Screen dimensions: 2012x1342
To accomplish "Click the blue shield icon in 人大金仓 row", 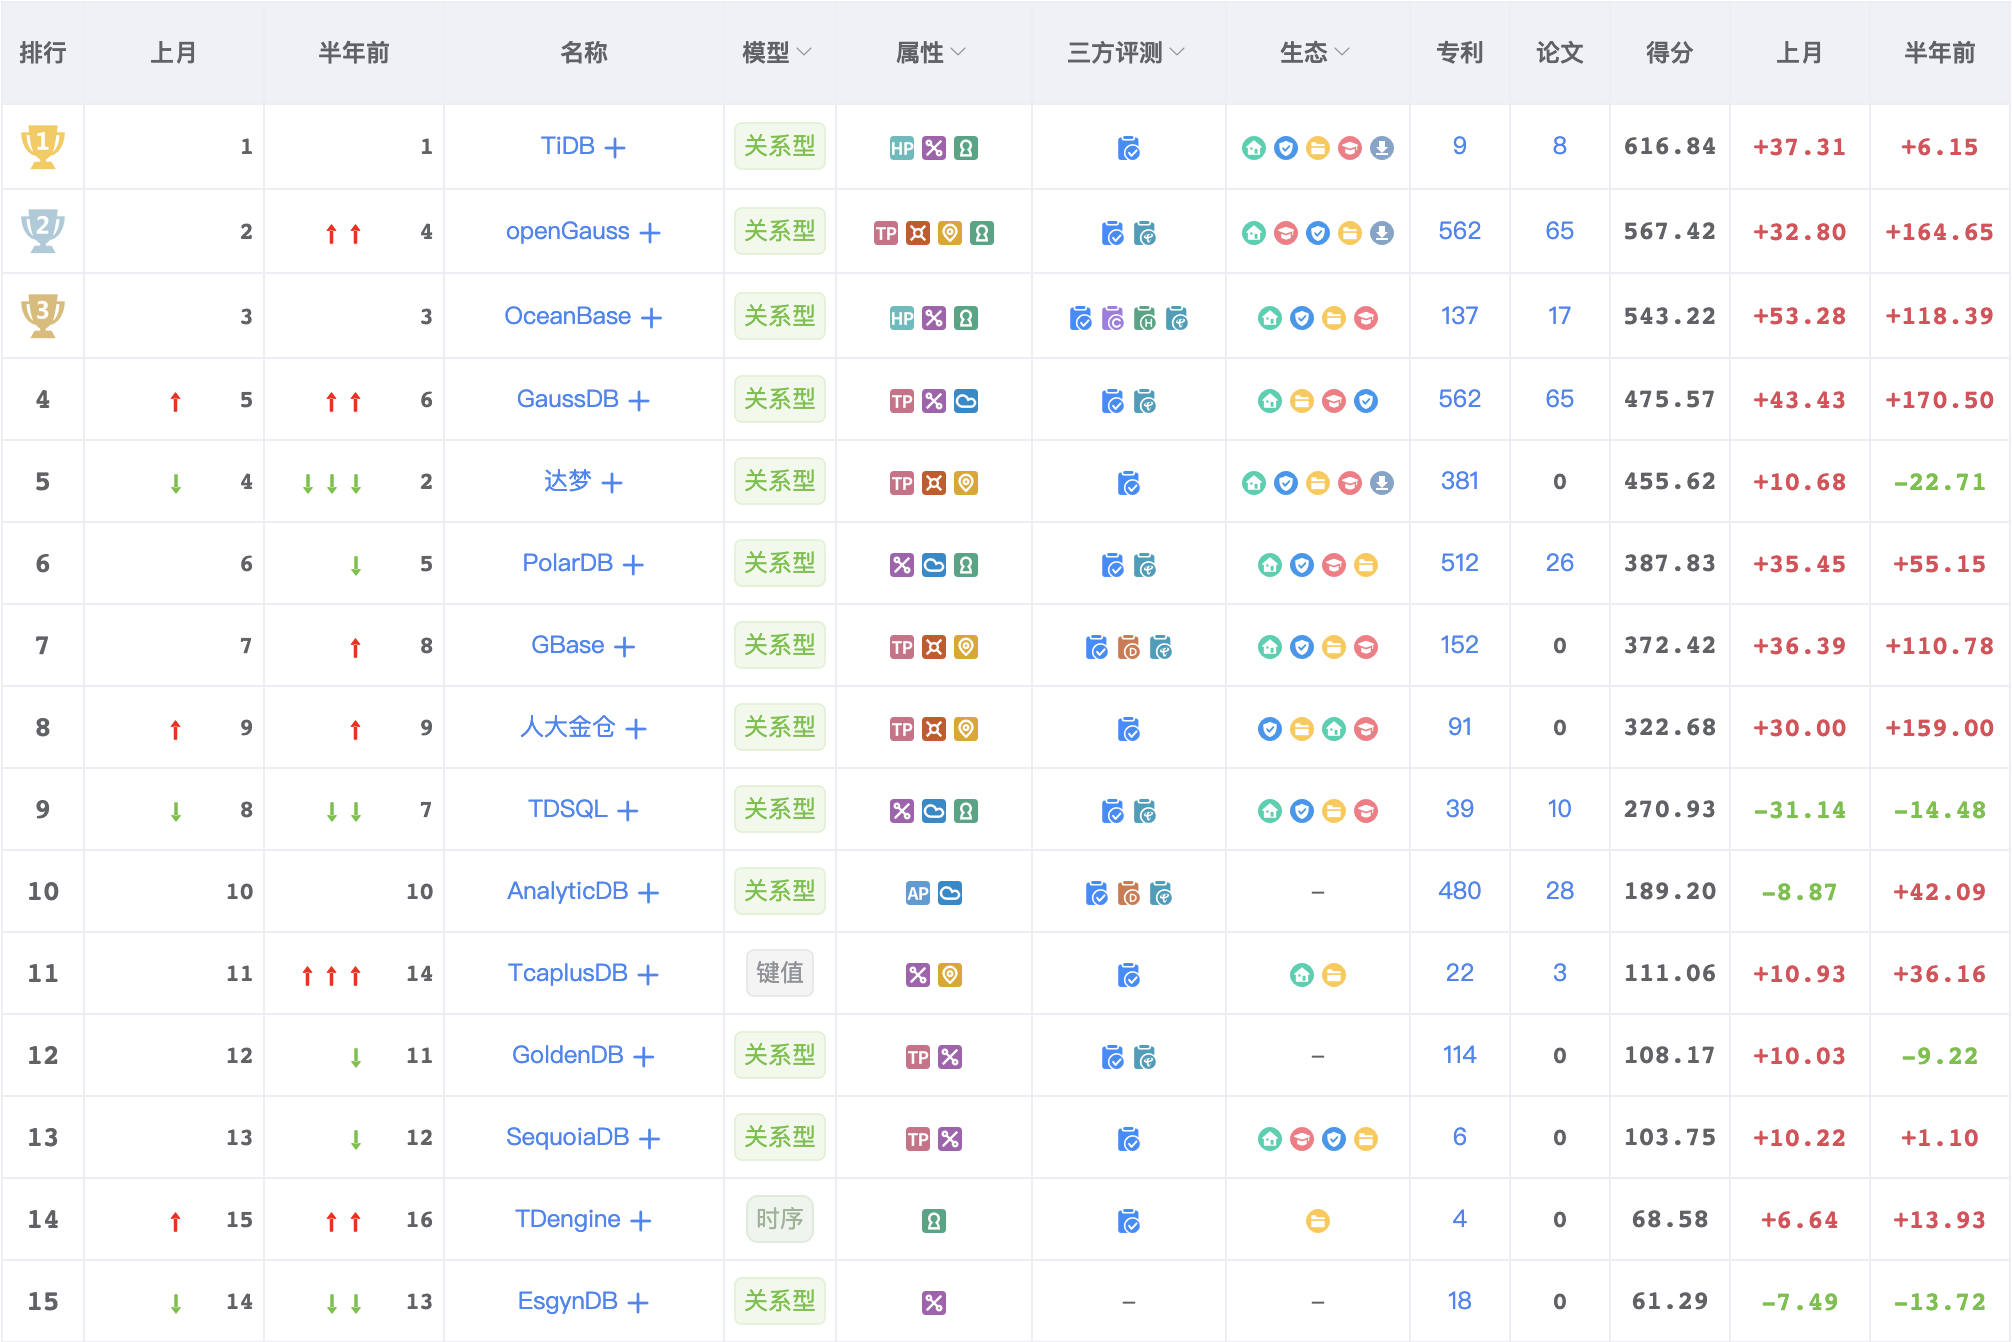I will (x=1270, y=729).
